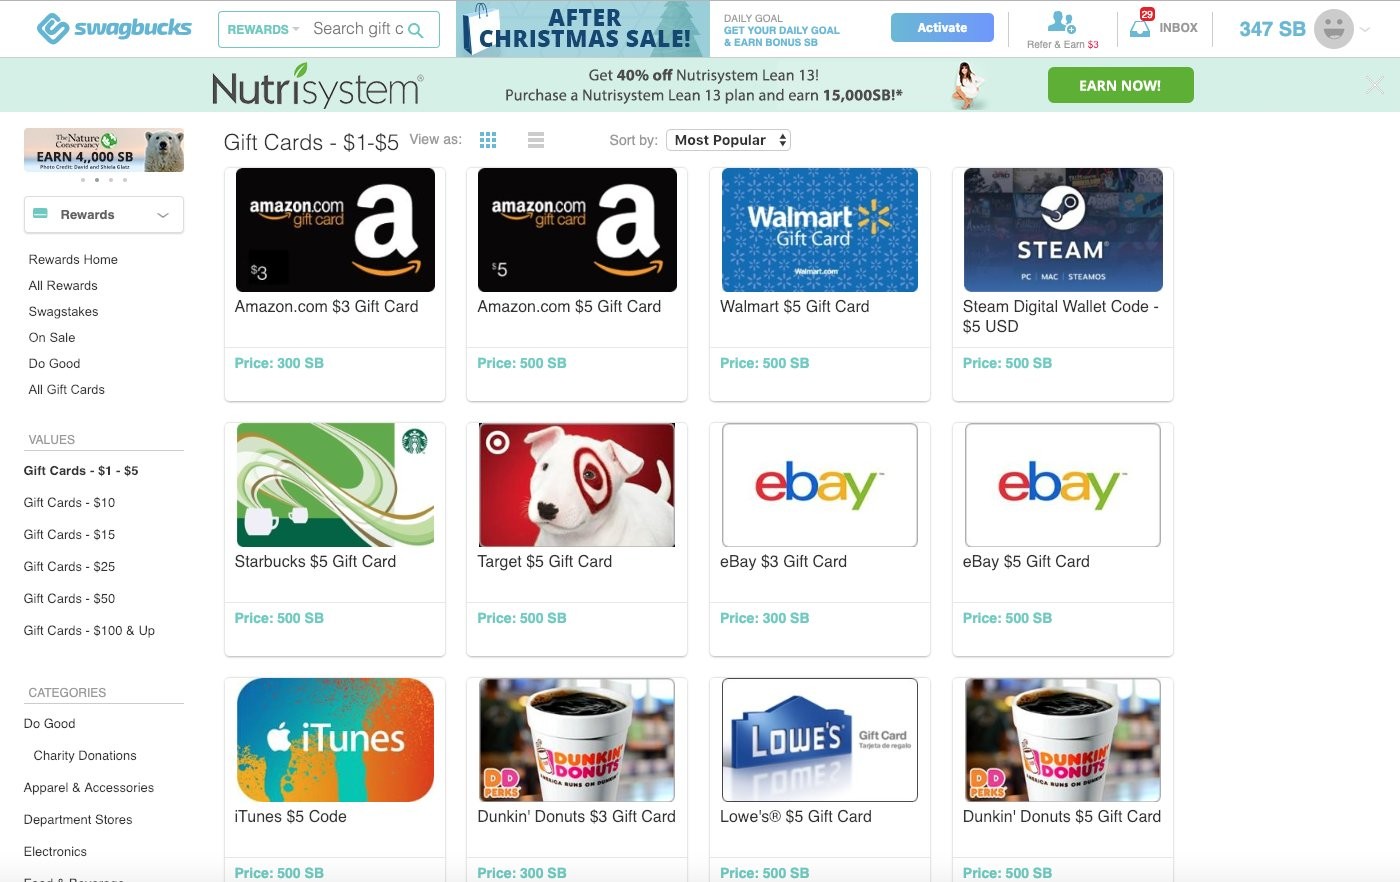Switch to list view icon
Image resolution: width=1400 pixels, height=882 pixels.
[536, 140]
